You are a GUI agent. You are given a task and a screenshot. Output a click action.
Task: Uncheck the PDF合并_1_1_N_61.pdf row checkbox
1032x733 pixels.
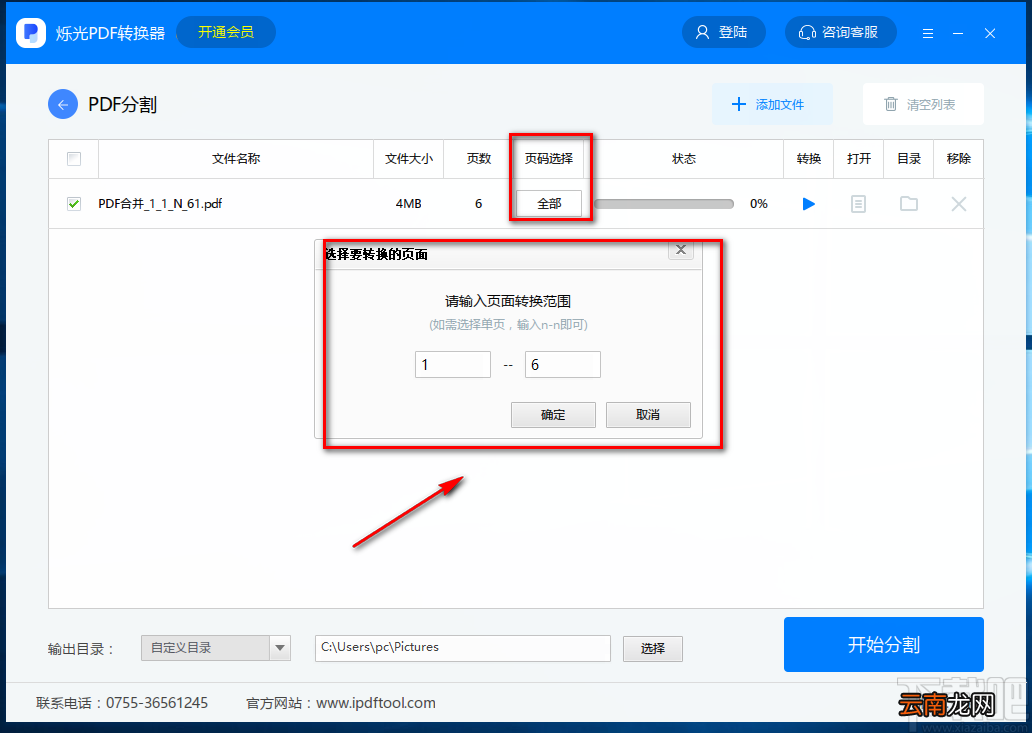74,203
